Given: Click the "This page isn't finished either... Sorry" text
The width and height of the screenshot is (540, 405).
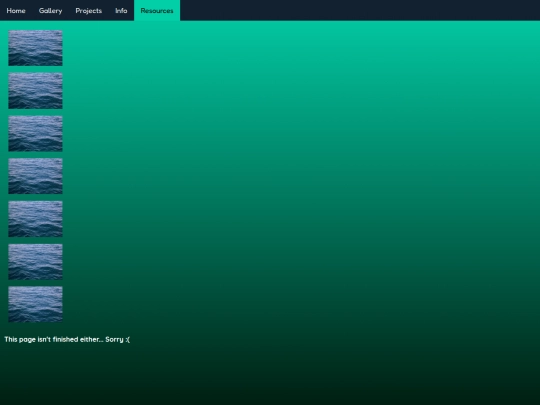Looking at the screenshot, I should pyautogui.click(x=67, y=340).
